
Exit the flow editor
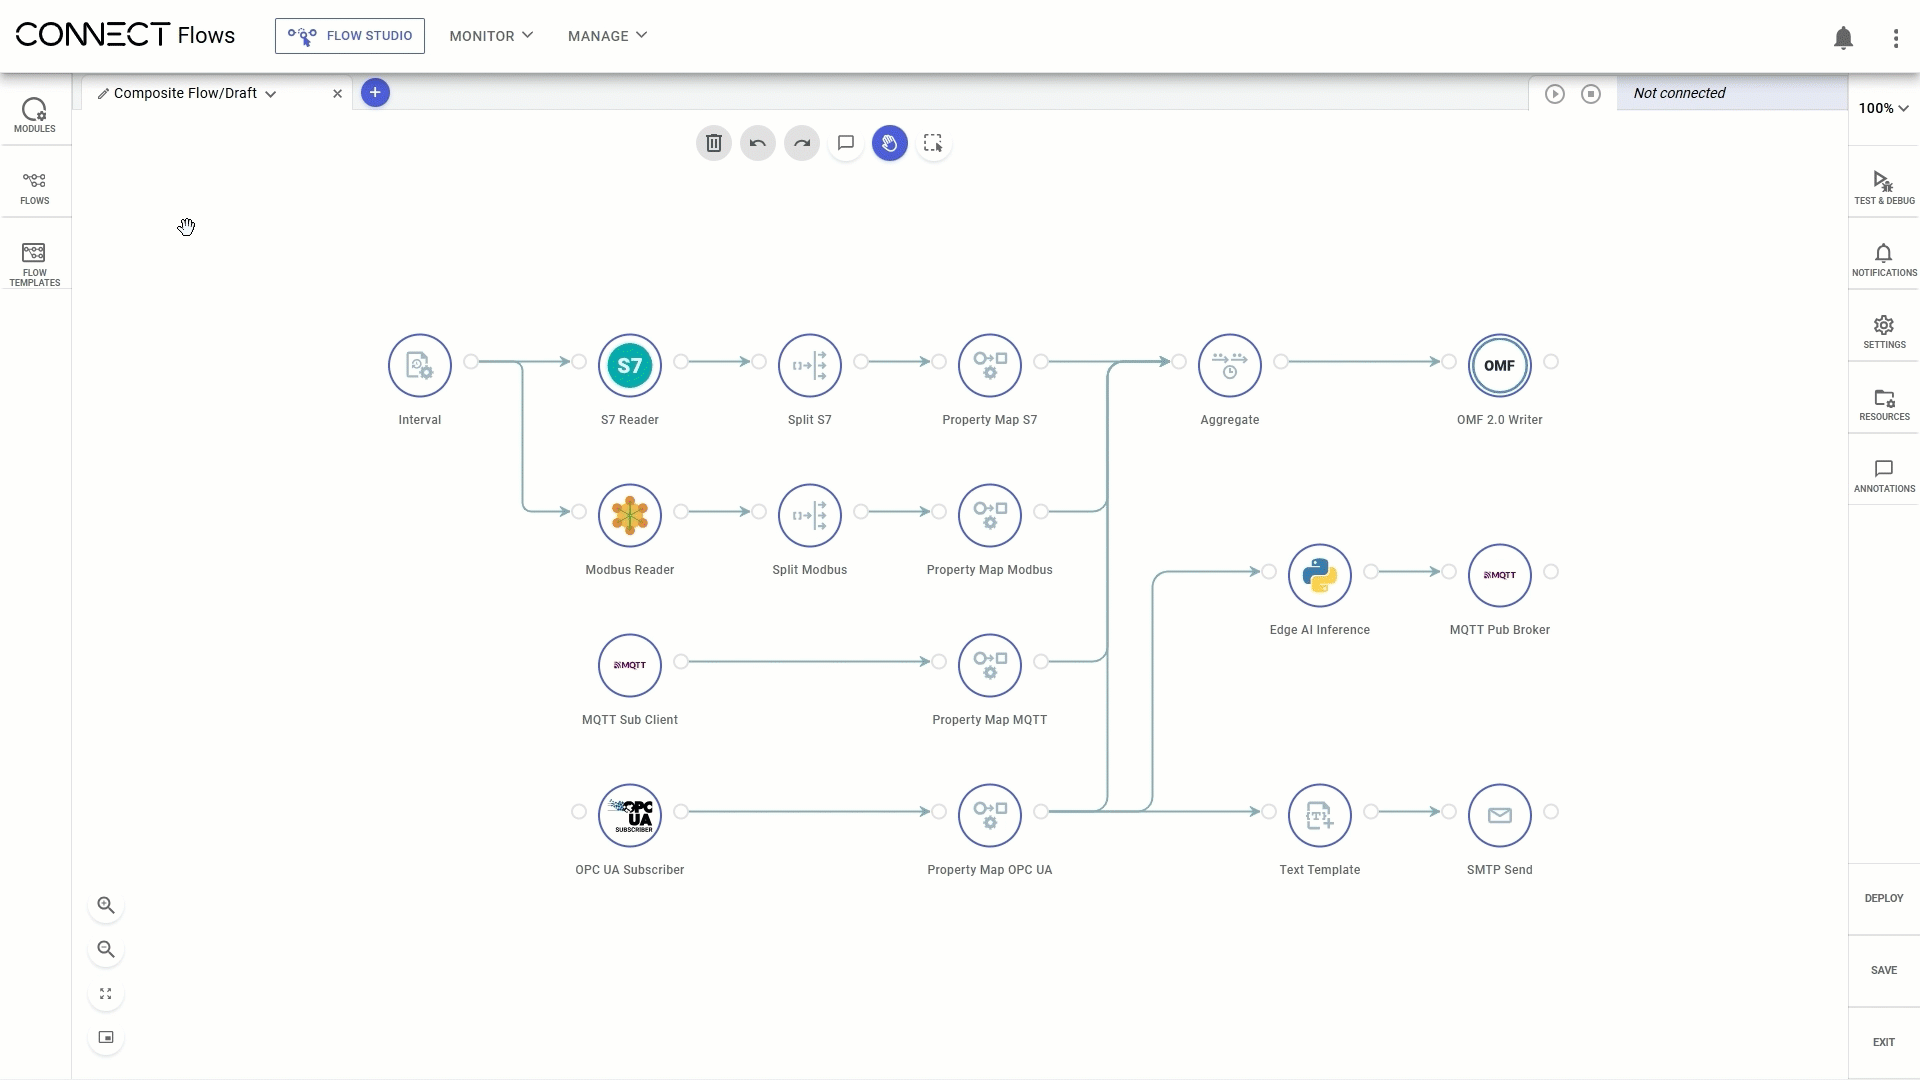pos(1884,1042)
